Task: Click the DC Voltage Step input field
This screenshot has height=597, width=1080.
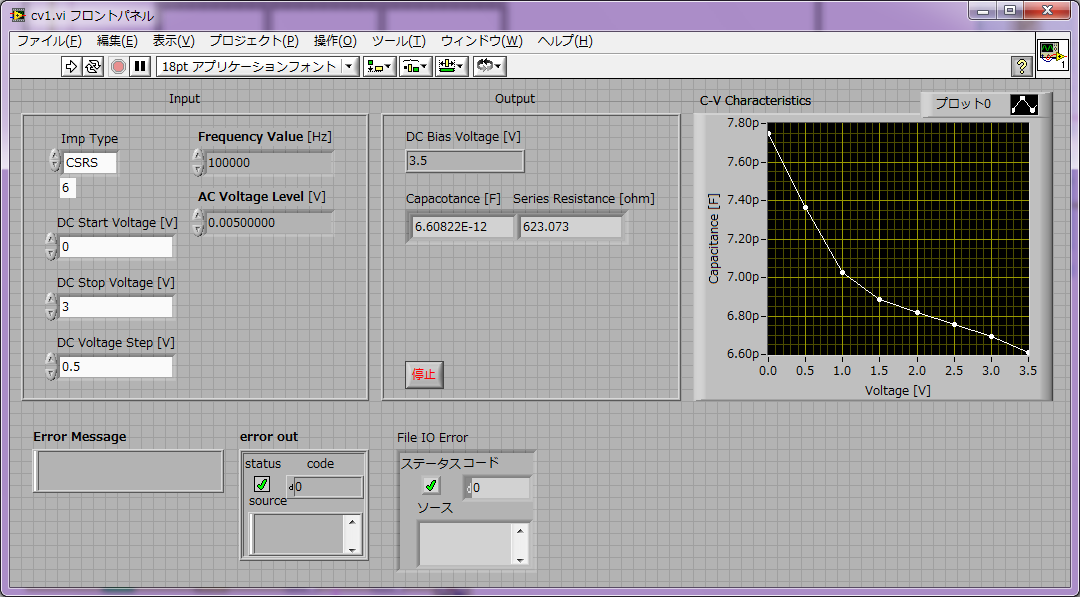Action: 116,366
